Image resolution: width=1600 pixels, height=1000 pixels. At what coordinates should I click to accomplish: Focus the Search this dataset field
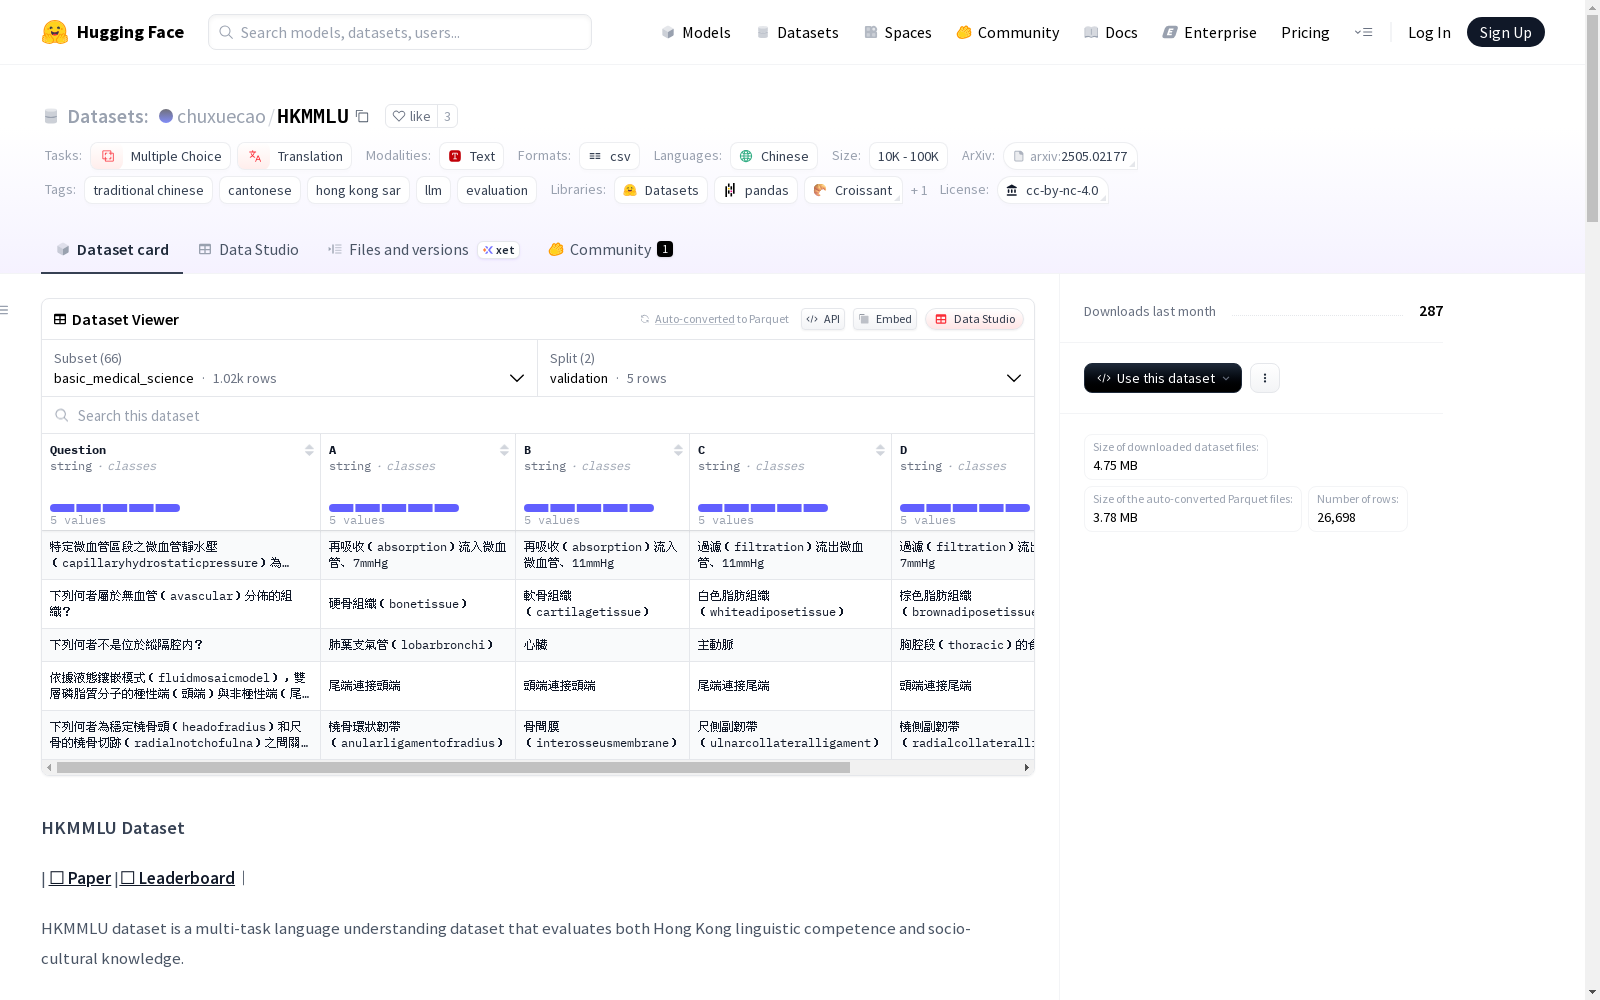click(538, 415)
